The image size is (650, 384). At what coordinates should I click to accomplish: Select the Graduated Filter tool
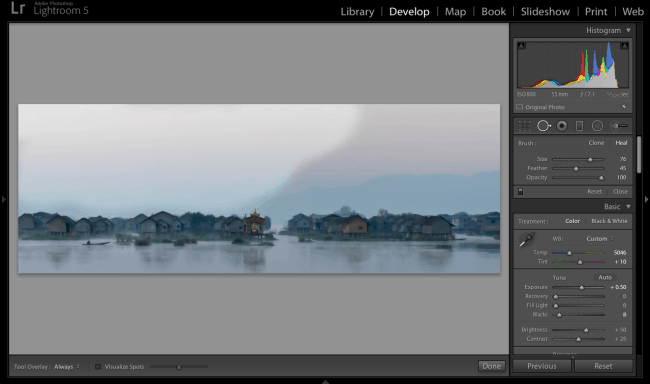[580, 126]
